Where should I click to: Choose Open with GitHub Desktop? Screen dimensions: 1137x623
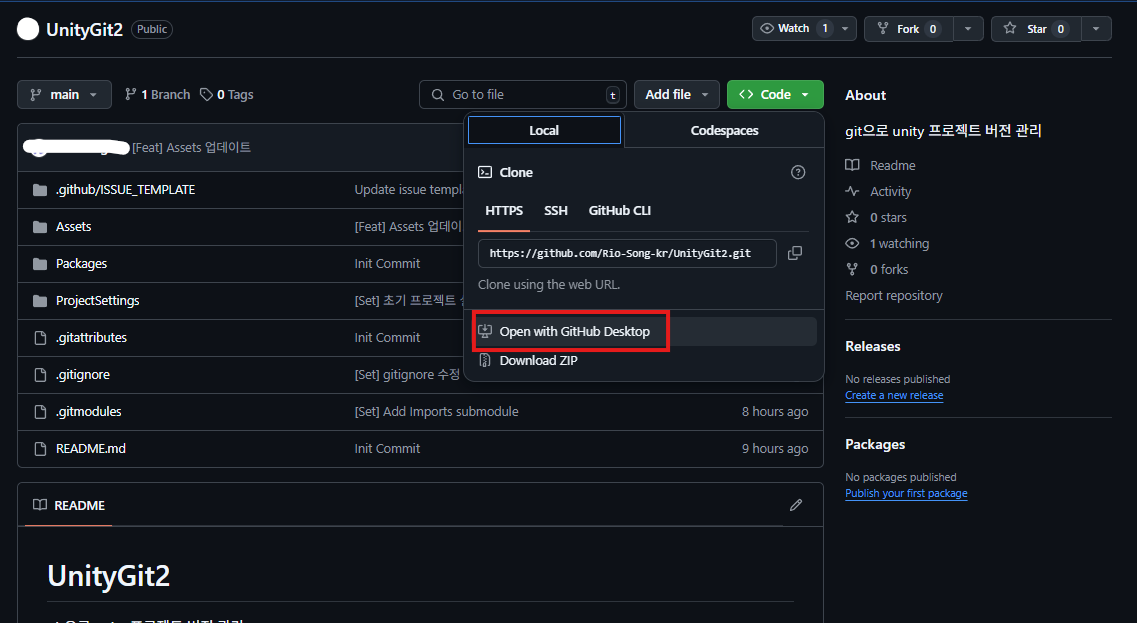[644, 331]
